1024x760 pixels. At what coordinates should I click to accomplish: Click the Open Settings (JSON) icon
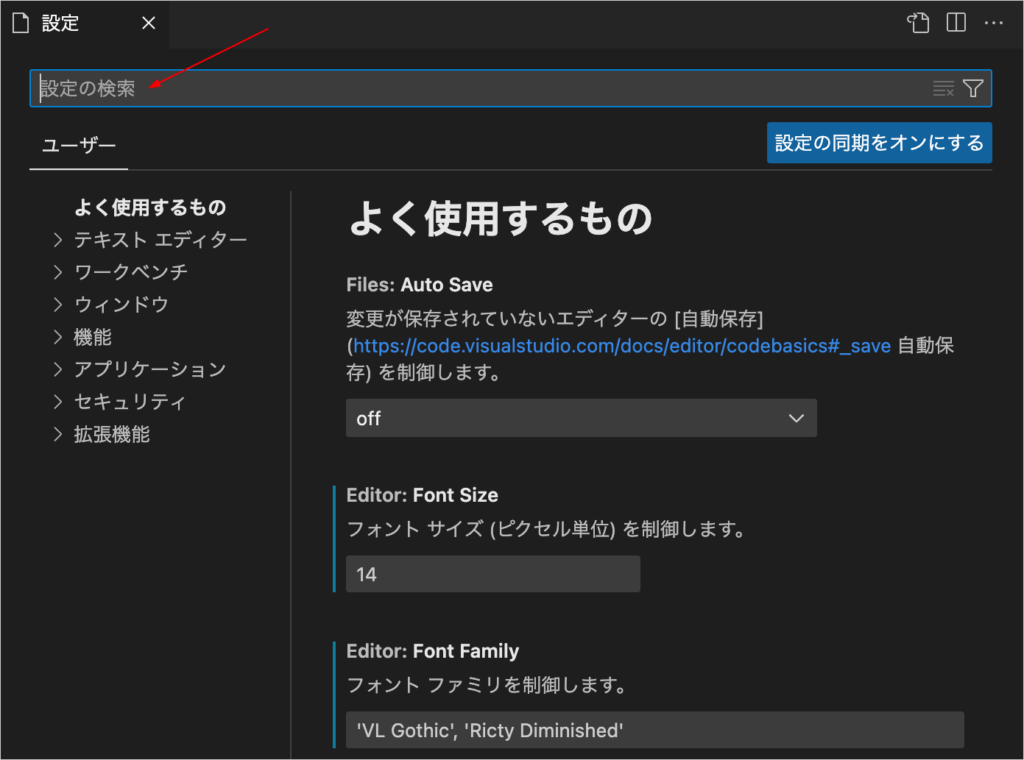click(918, 23)
